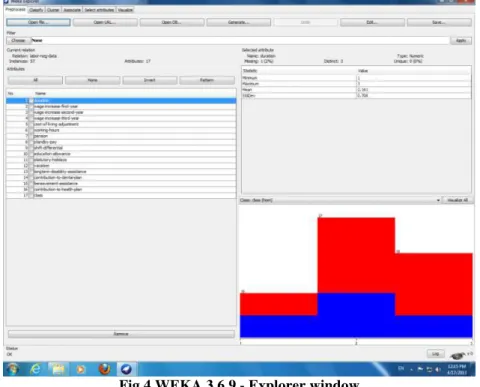Tick the working-hours attribute checkbox
The image size is (480, 387).
click(x=31, y=130)
